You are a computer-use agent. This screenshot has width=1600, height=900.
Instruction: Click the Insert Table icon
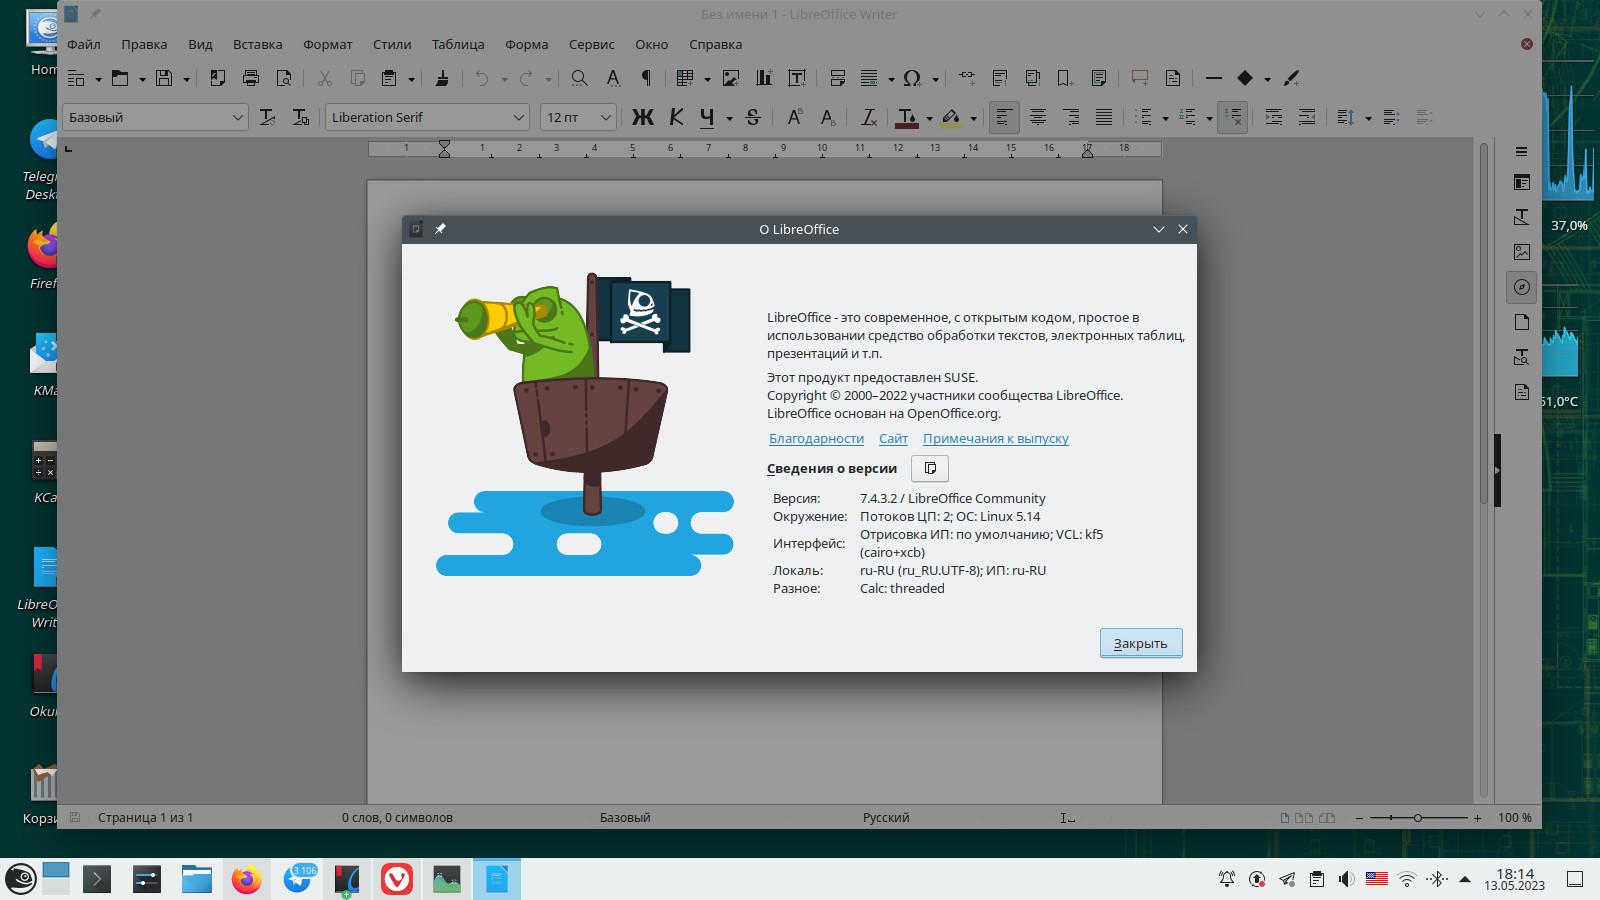[685, 78]
